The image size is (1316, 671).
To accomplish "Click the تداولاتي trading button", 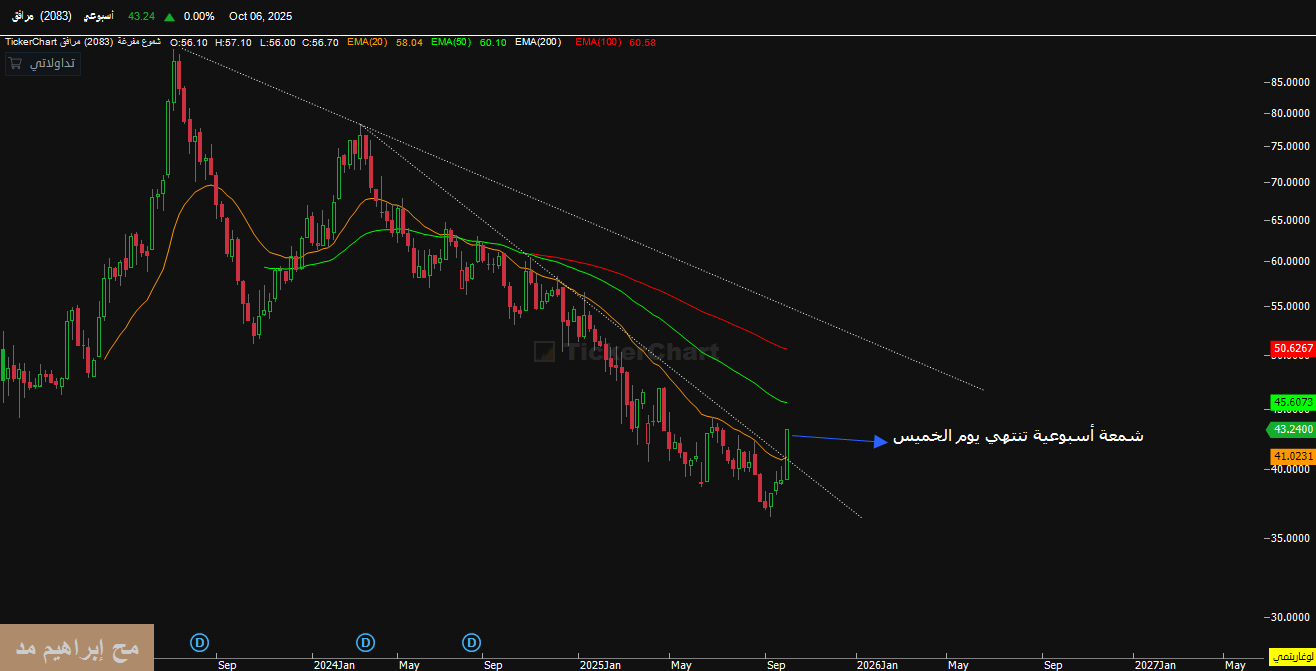I will pyautogui.click(x=54, y=63).
